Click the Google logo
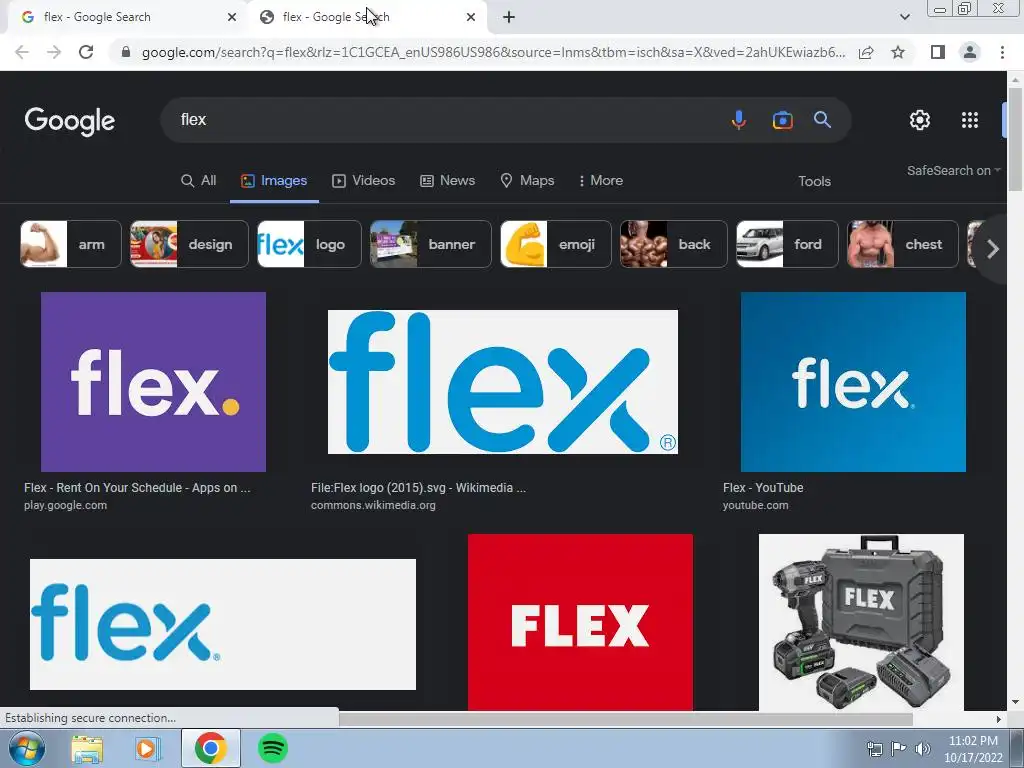 tap(70, 121)
